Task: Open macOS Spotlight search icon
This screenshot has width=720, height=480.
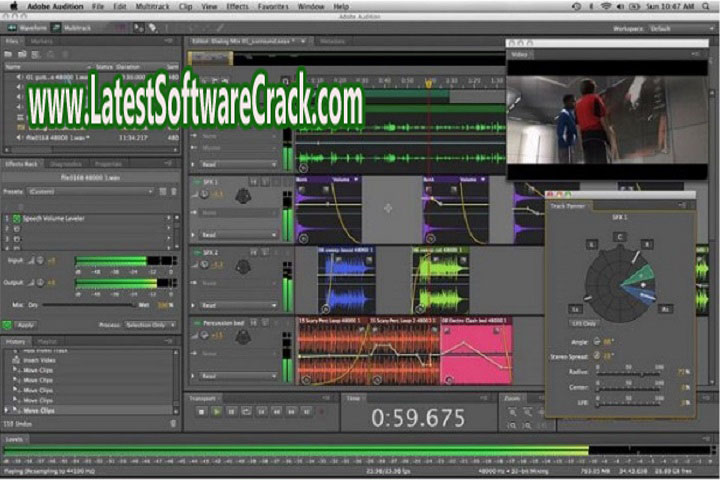Action: (x=706, y=6)
